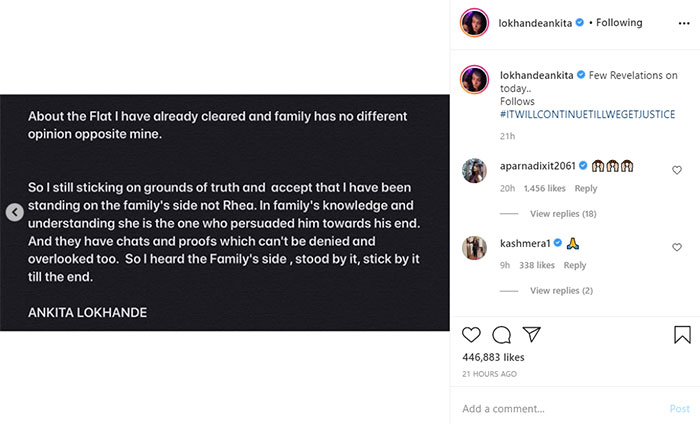This screenshot has width=700, height=424.
Task: Open kashmera1's profile avatar
Action: 474,247
